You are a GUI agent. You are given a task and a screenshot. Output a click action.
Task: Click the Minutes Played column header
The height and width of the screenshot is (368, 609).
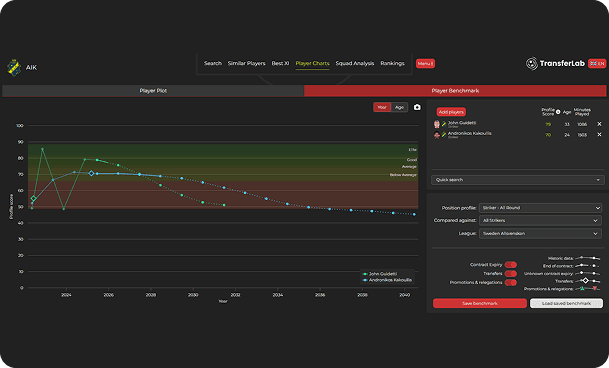(x=582, y=112)
